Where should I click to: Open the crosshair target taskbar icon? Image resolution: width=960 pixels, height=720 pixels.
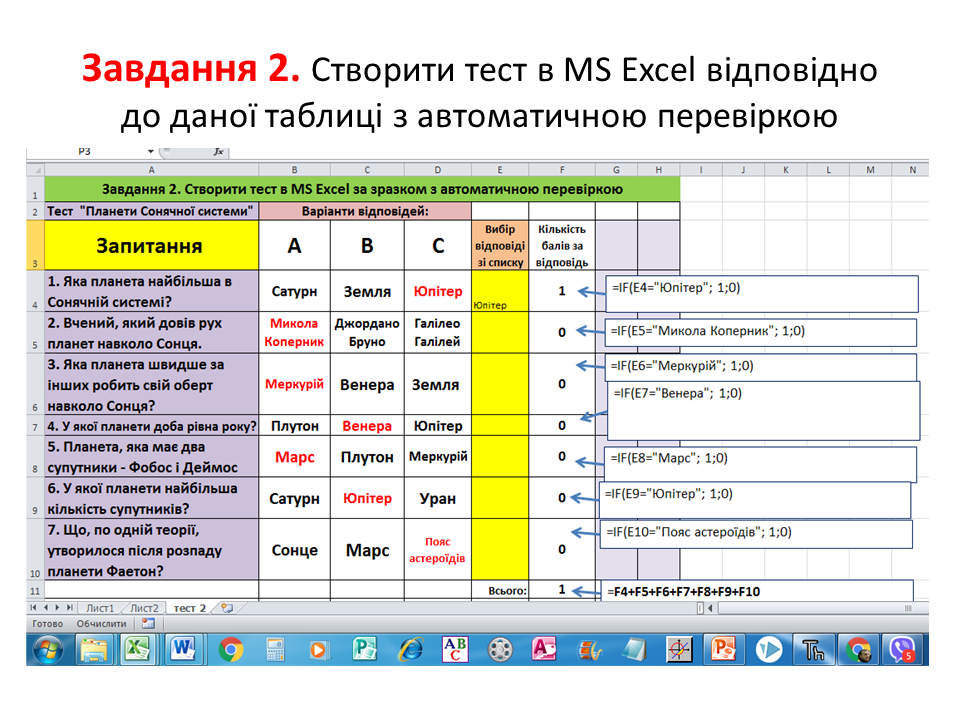(680, 650)
